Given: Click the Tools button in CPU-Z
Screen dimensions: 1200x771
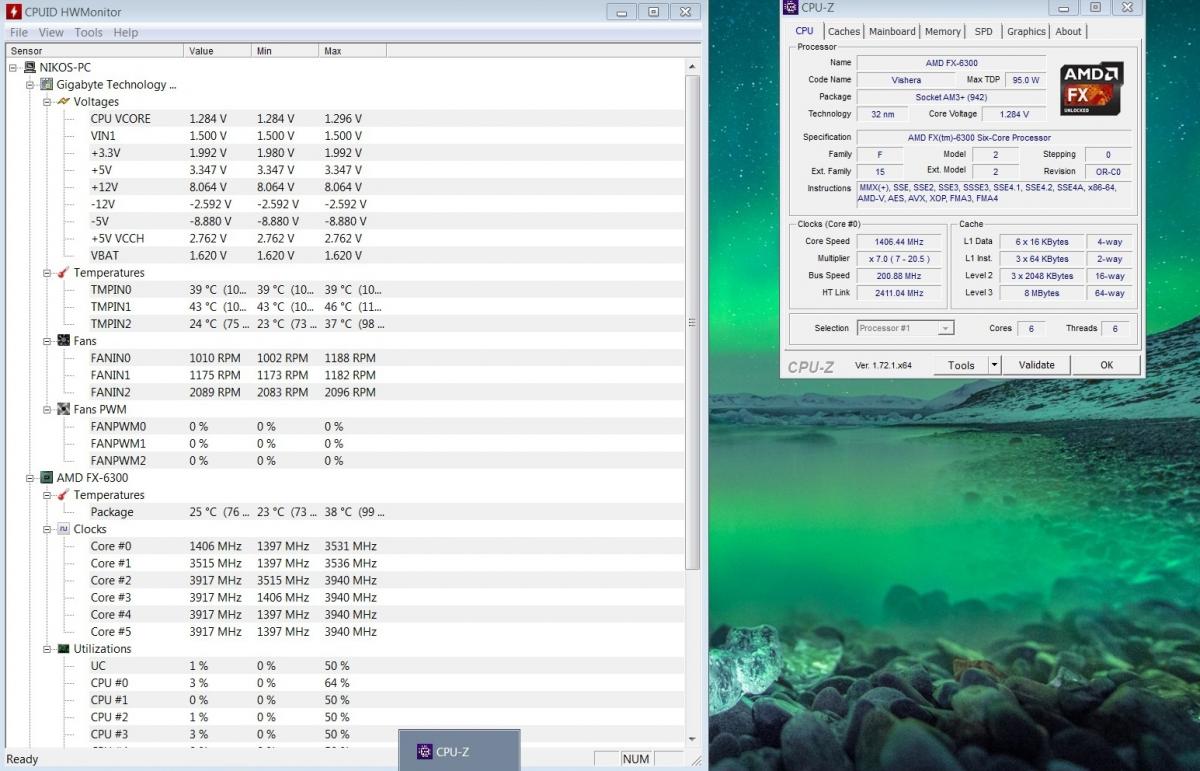Looking at the screenshot, I should coord(961,365).
